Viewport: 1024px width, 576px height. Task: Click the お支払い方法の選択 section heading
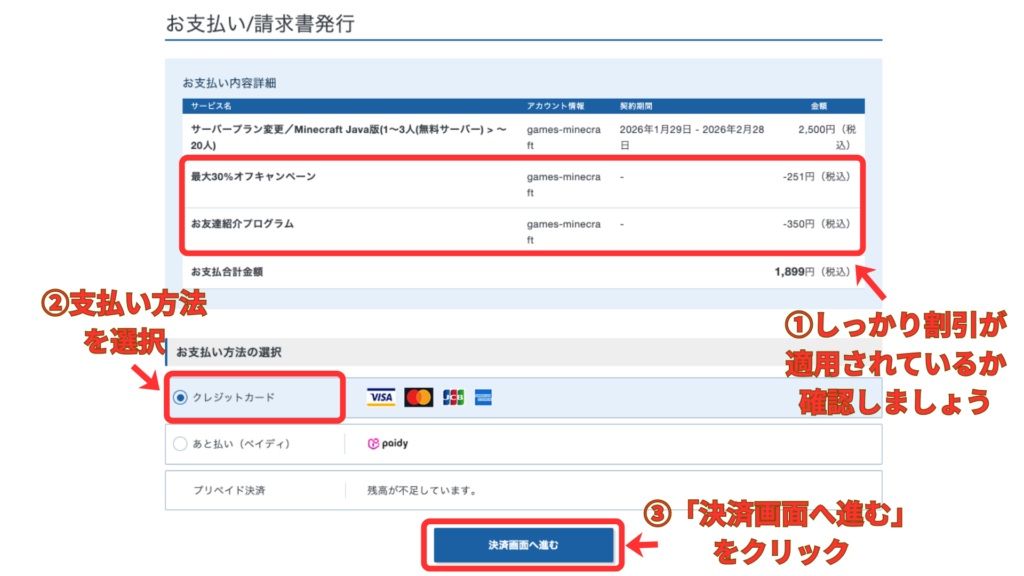tap(229, 352)
